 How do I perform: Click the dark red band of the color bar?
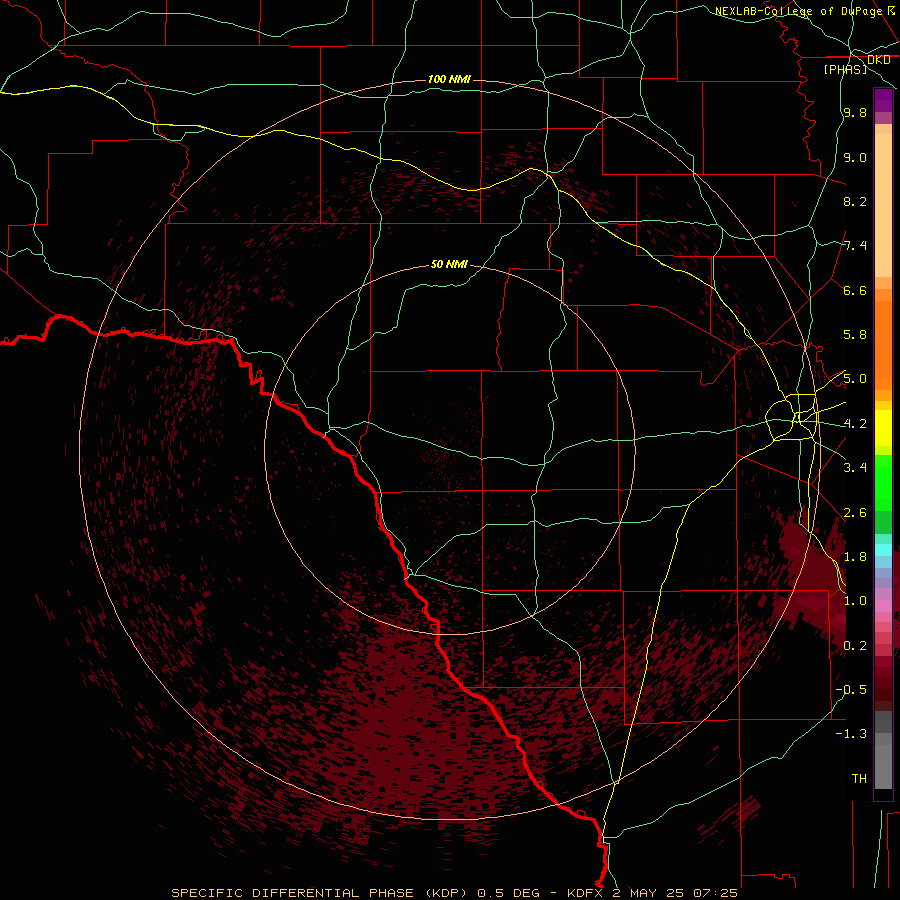pyautogui.click(x=883, y=683)
